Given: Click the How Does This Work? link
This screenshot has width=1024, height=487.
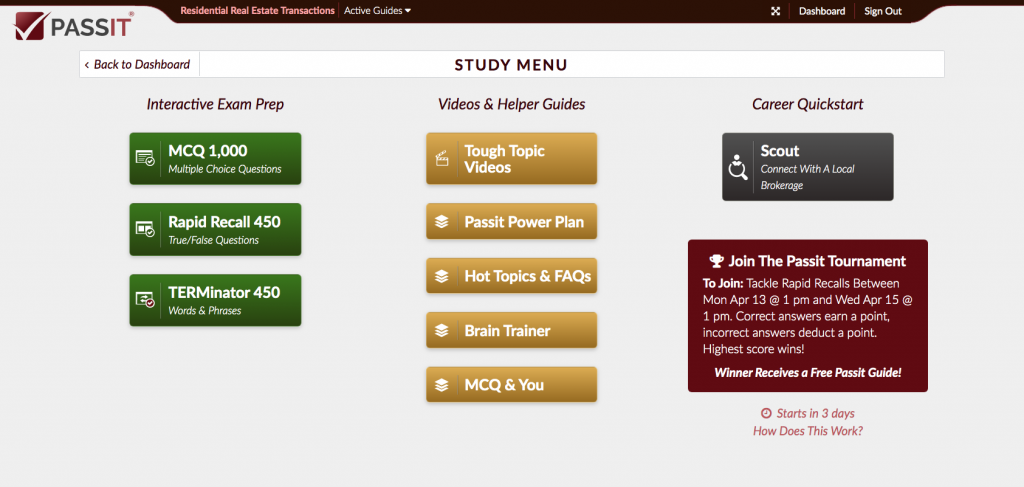Looking at the screenshot, I should pyautogui.click(x=808, y=431).
